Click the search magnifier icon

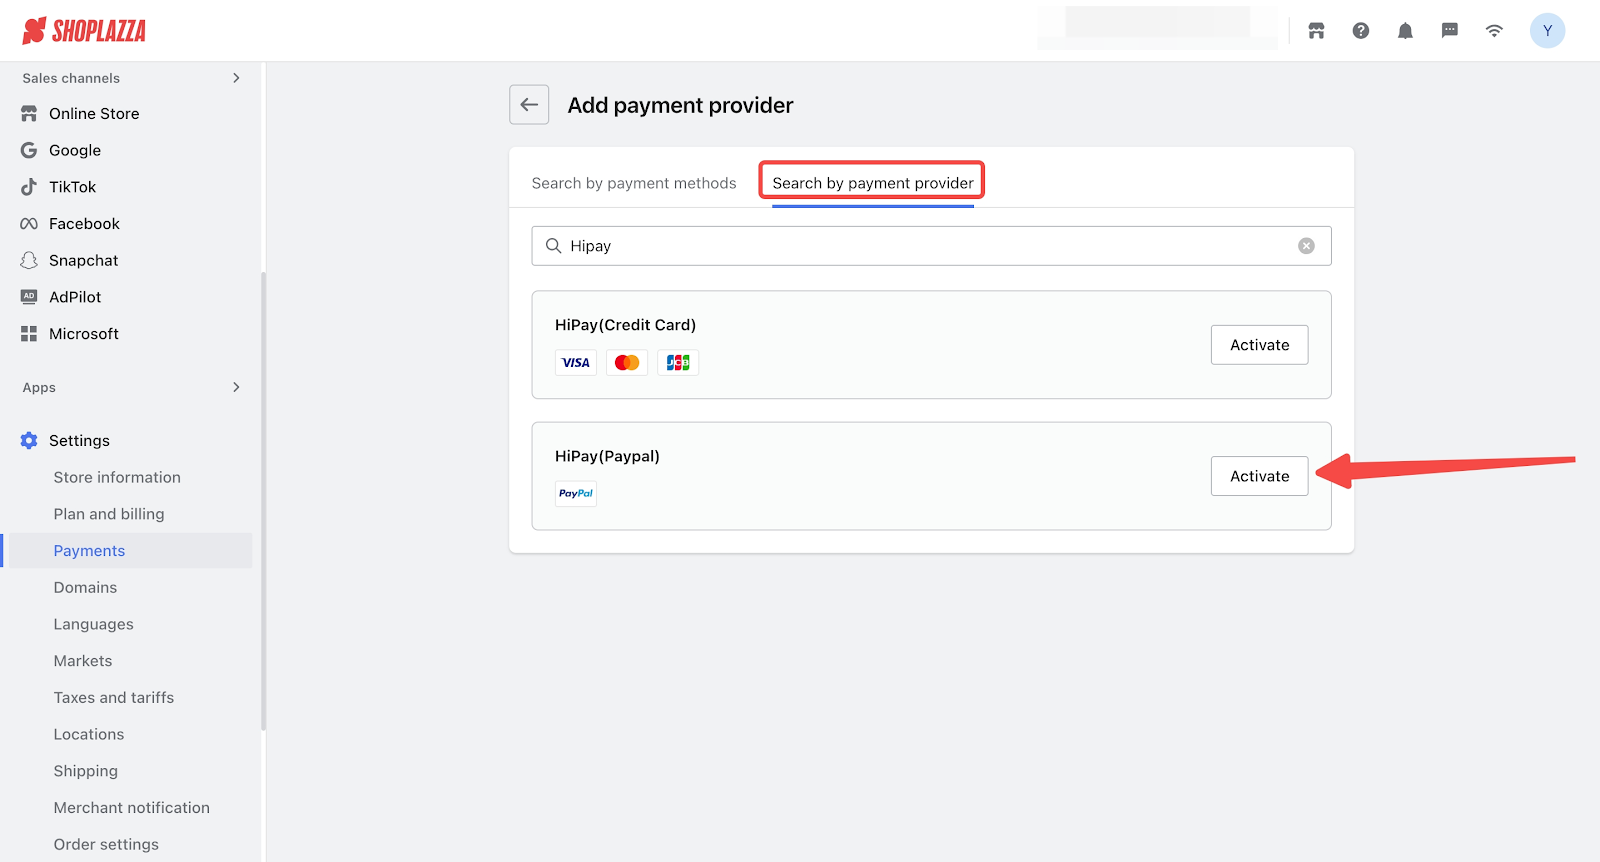pyautogui.click(x=553, y=246)
